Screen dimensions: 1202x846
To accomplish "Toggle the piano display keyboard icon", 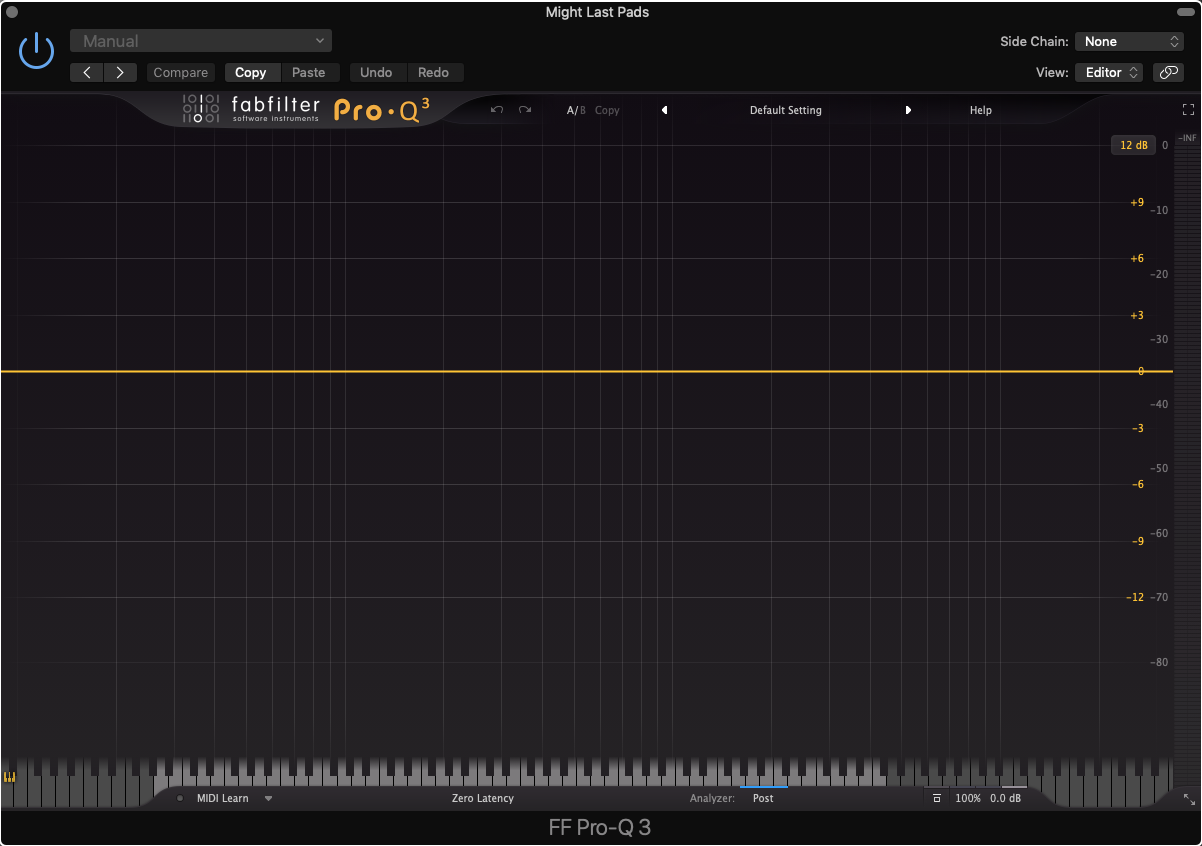I will click(x=10, y=777).
